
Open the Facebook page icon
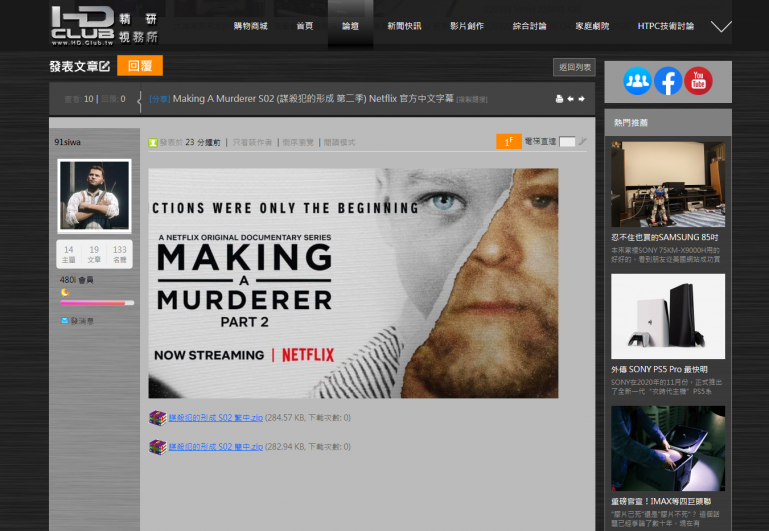pyautogui.click(x=668, y=81)
